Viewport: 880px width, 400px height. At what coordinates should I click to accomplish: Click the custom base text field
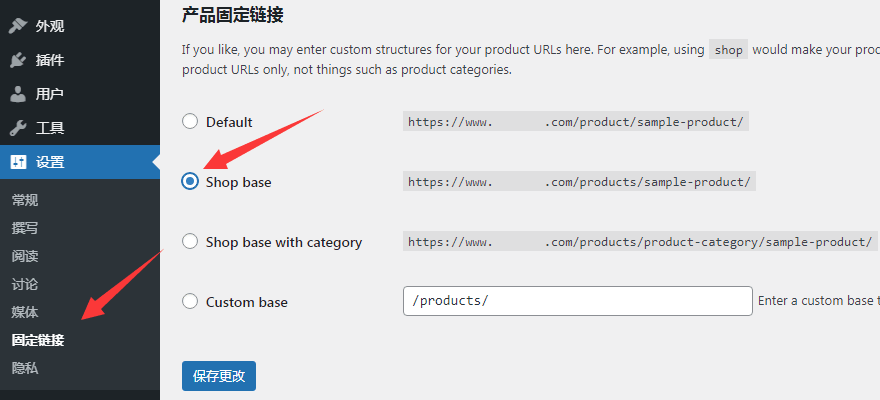pyautogui.click(x=577, y=301)
